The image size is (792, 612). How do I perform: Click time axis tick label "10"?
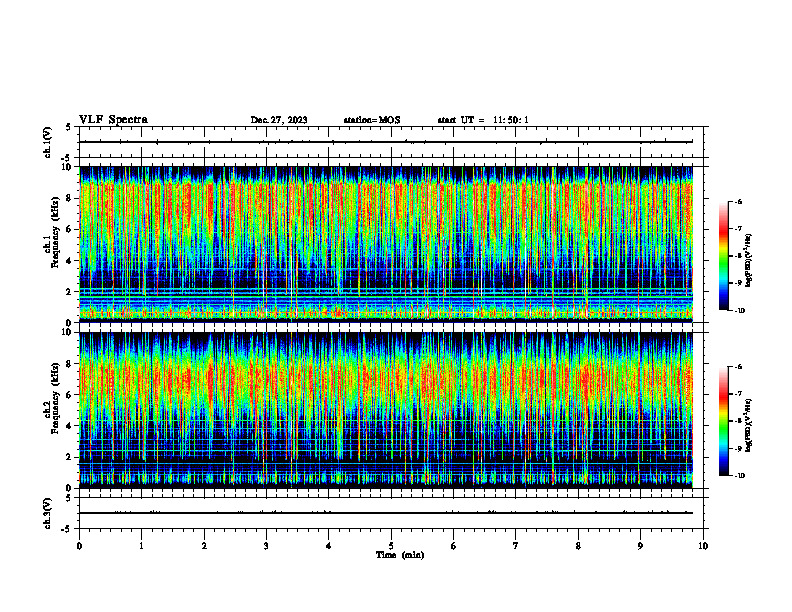(x=703, y=546)
